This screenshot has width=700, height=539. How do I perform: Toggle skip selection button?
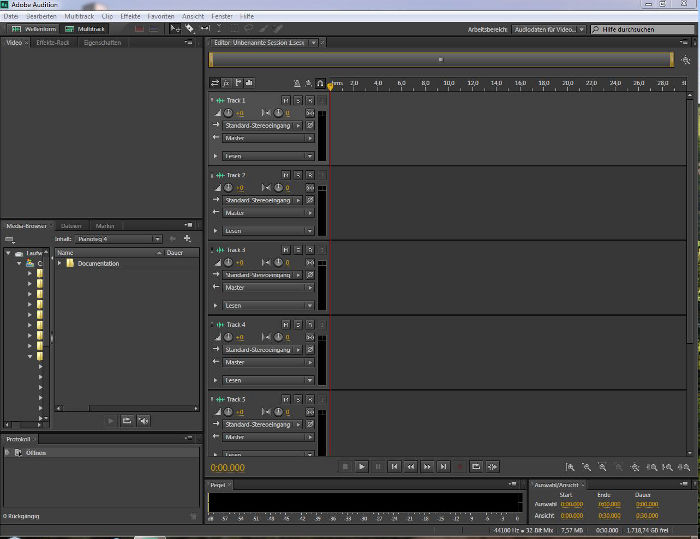492,467
